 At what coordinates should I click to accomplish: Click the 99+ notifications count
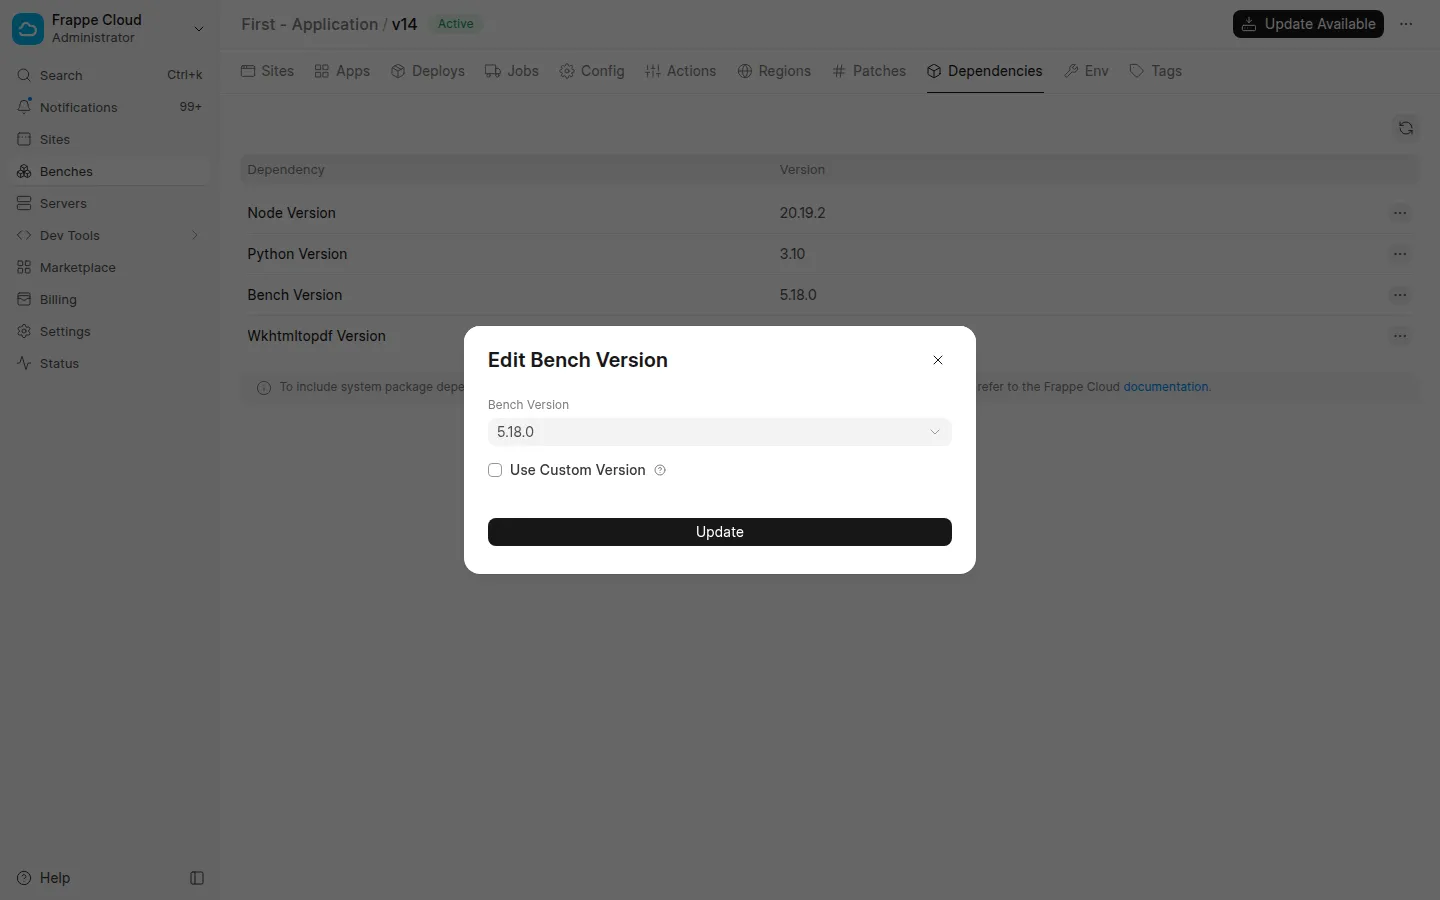[x=190, y=107]
